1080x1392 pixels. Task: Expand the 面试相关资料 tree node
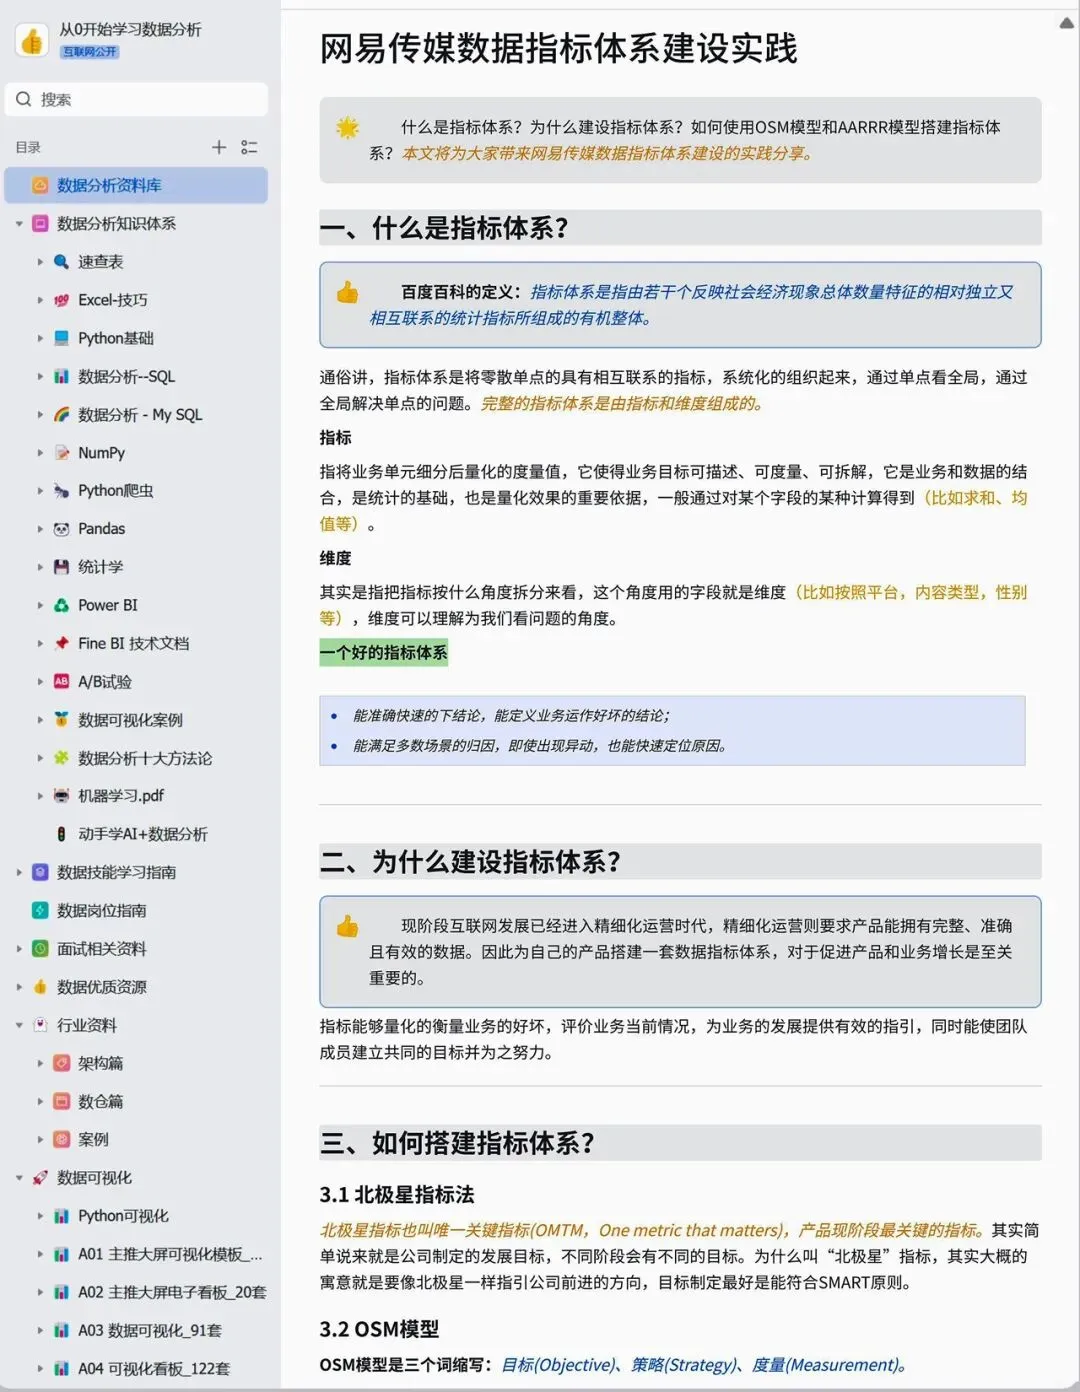coord(19,948)
